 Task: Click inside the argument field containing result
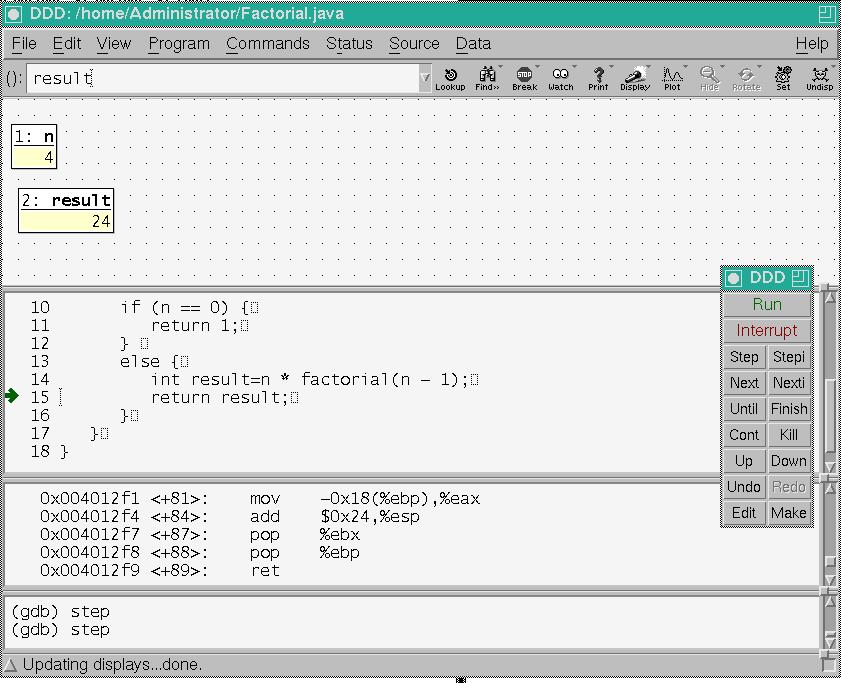[223, 78]
